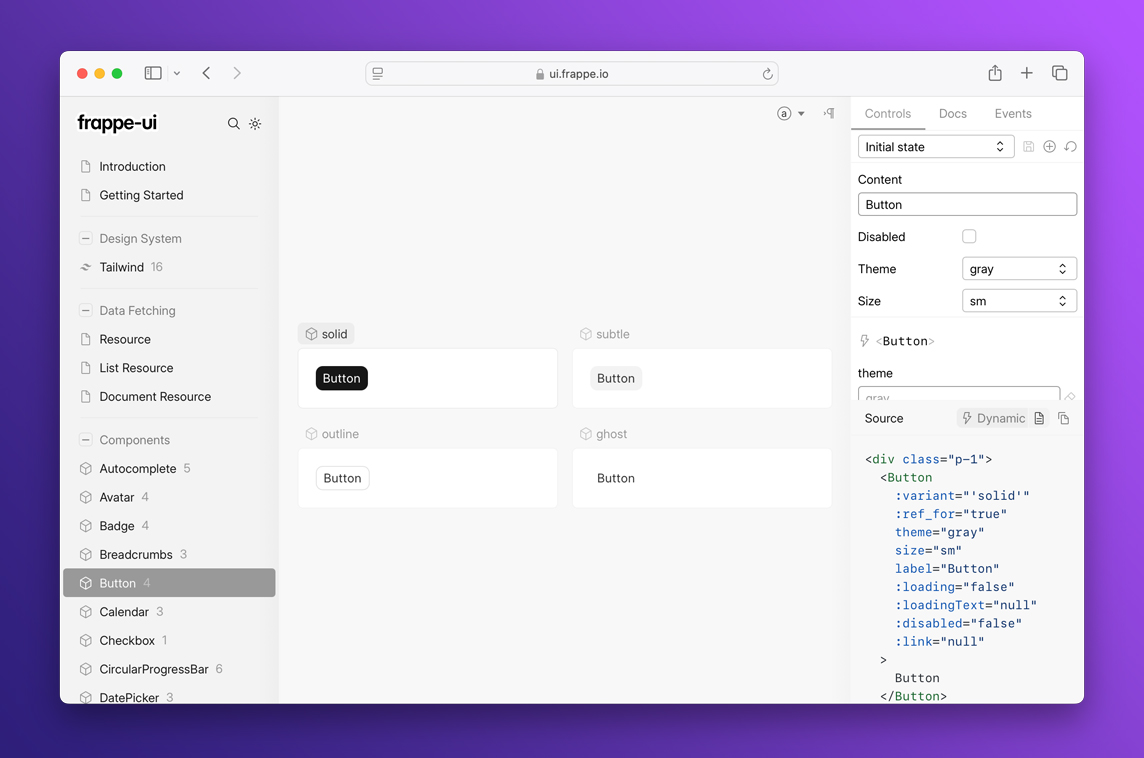This screenshot has width=1144, height=758.
Task: Switch to the Events tab
Action: pyautogui.click(x=1012, y=114)
